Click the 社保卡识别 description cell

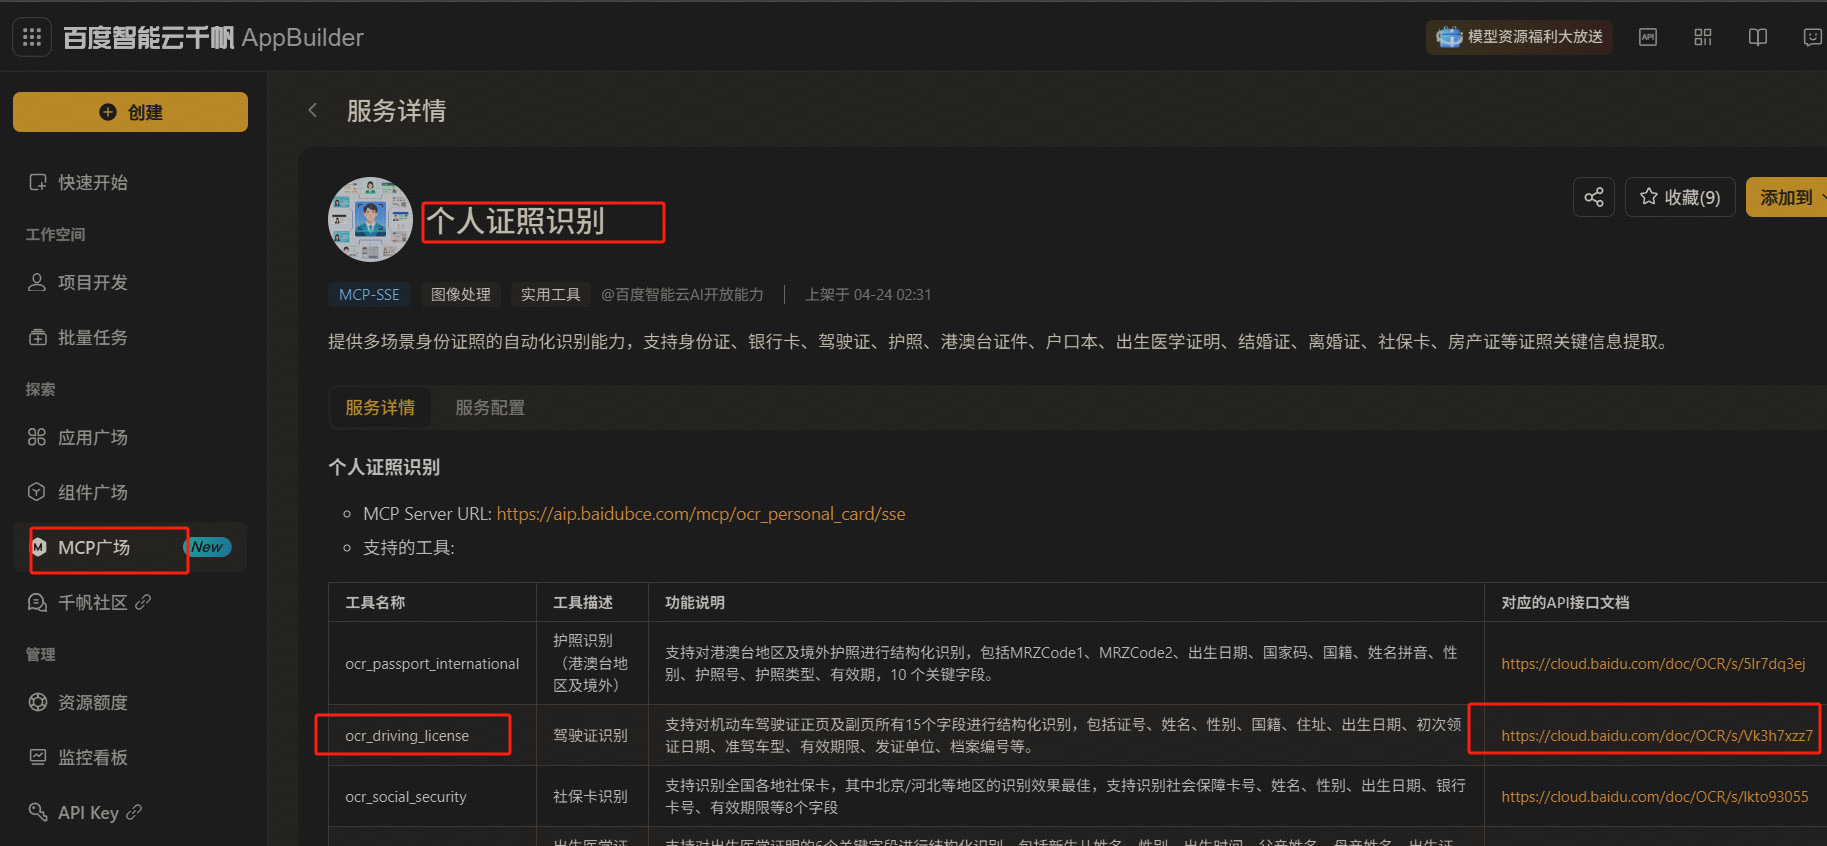pyautogui.click(x=592, y=797)
